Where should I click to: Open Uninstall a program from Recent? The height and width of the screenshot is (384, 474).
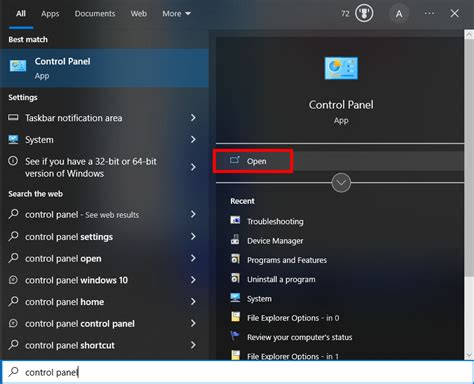click(281, 279)
